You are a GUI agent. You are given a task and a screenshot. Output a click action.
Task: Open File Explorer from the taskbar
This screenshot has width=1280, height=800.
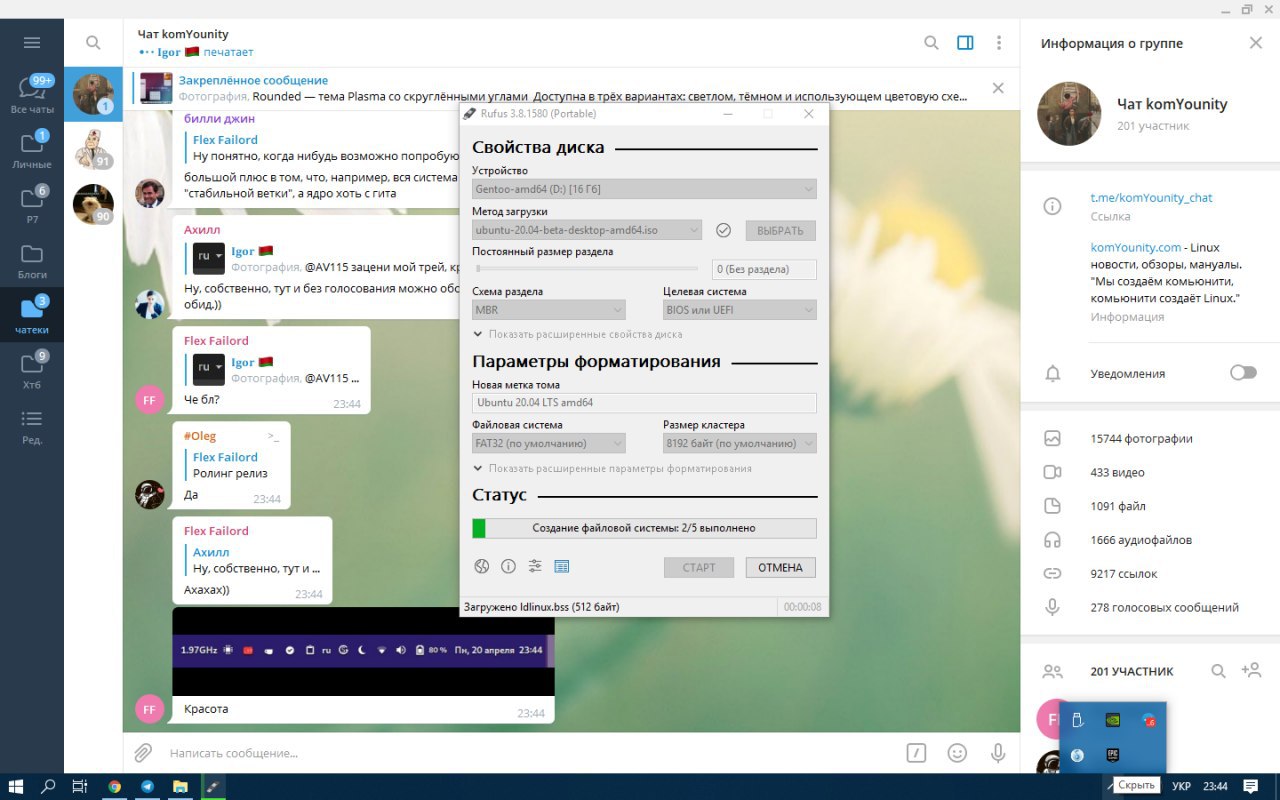pos(180,787)
